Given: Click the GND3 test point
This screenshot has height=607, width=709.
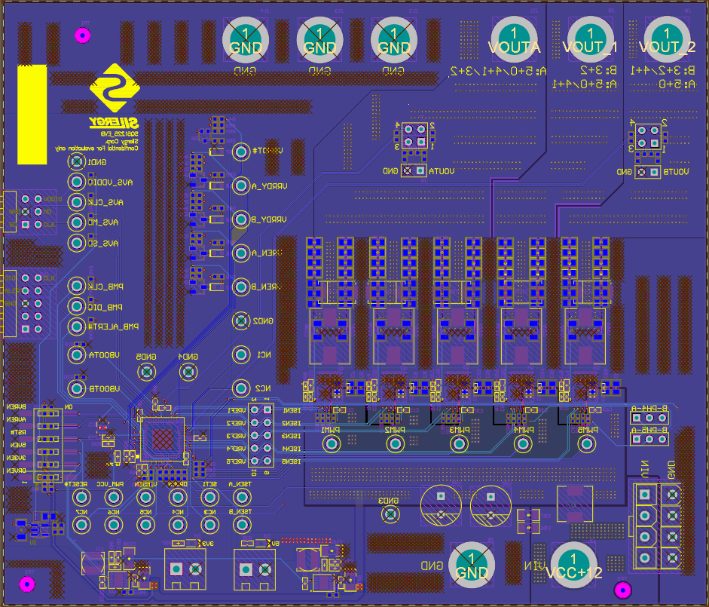Looking at the screenshot, I should coord(389,513).
